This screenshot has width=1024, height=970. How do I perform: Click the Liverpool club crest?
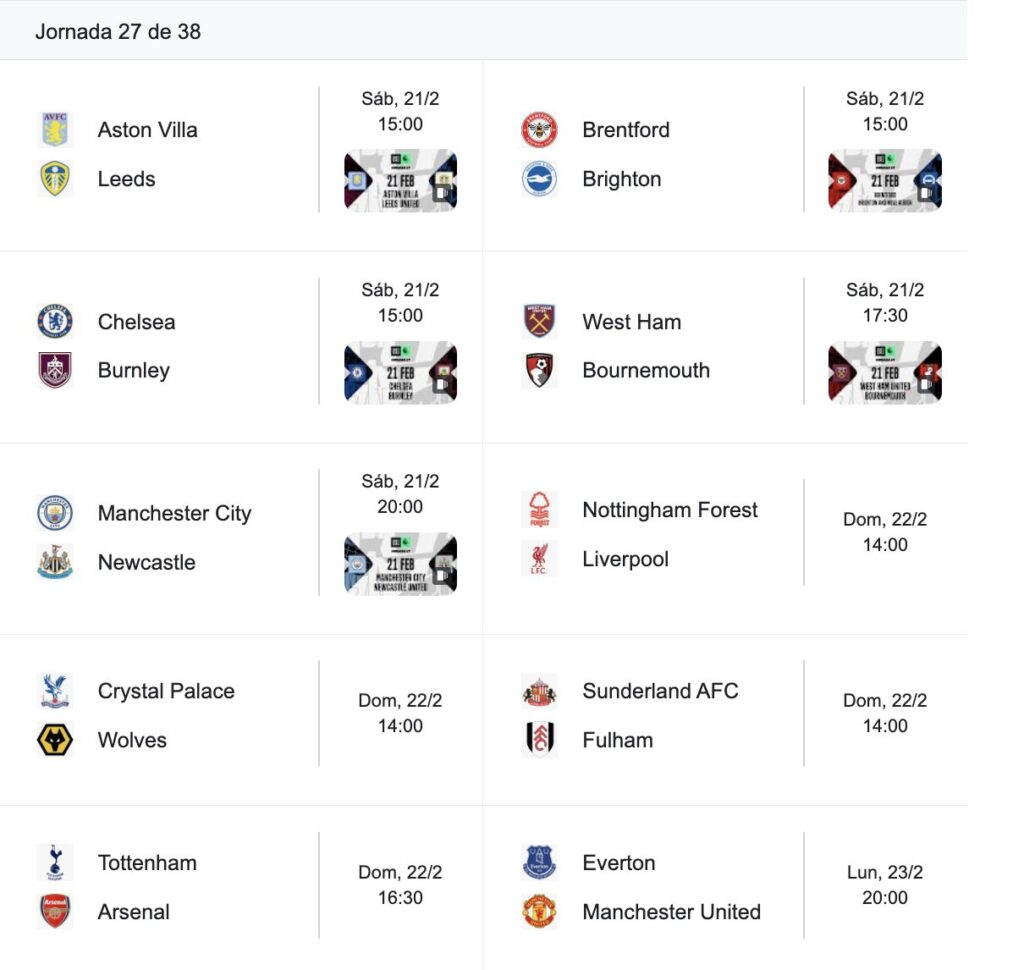coord(539,559)
